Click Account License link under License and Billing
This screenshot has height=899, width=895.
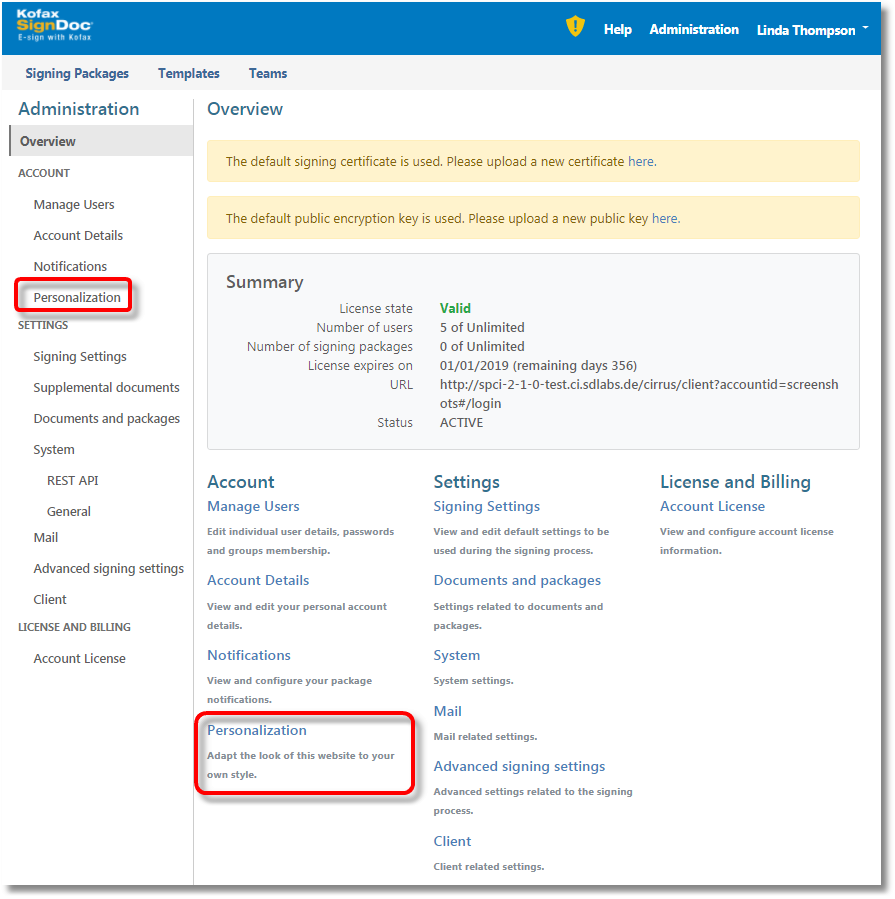712,506
